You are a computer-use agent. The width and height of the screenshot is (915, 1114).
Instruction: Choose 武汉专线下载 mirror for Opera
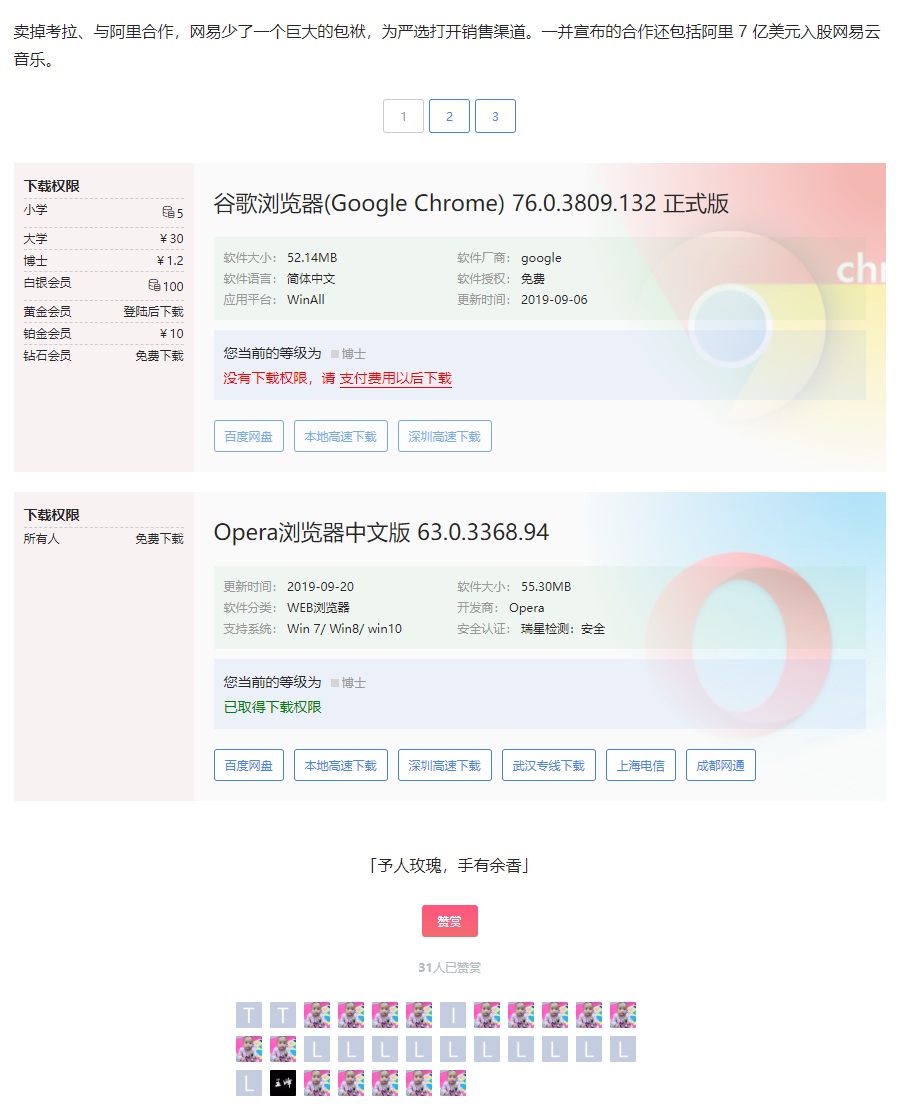coord(548,765)
